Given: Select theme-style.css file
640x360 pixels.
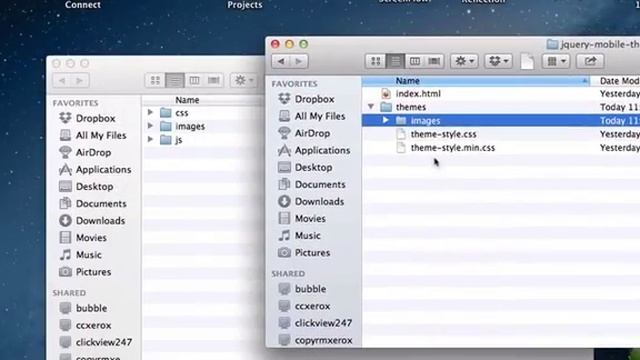Looking at the screenshot, I should pyautogui.click(x=443, y=134).
